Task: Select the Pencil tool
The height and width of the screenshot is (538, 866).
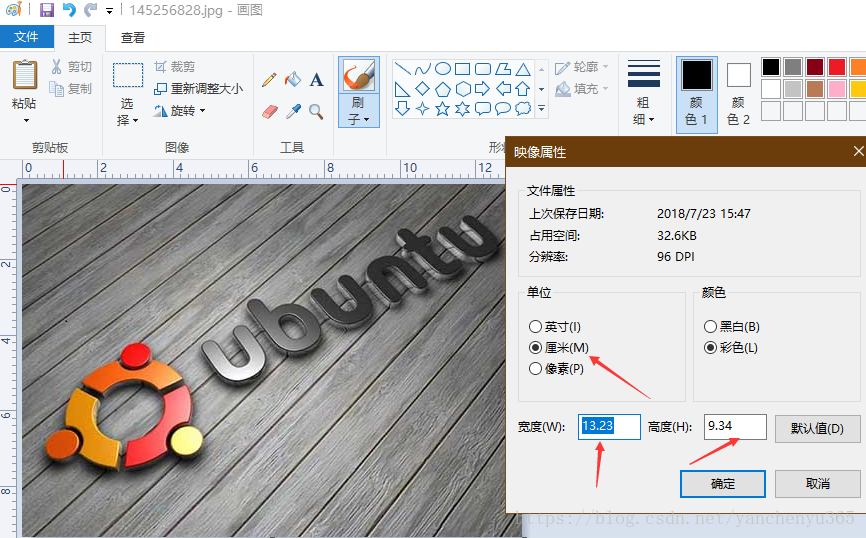Action: pyautogui.click(x=269, y=80)
